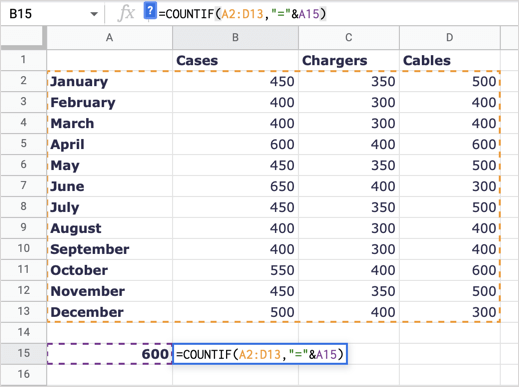The height and width of the screenshot is (387, 519).
Task: Click the Cases header cell
Action: coord(235,60)
